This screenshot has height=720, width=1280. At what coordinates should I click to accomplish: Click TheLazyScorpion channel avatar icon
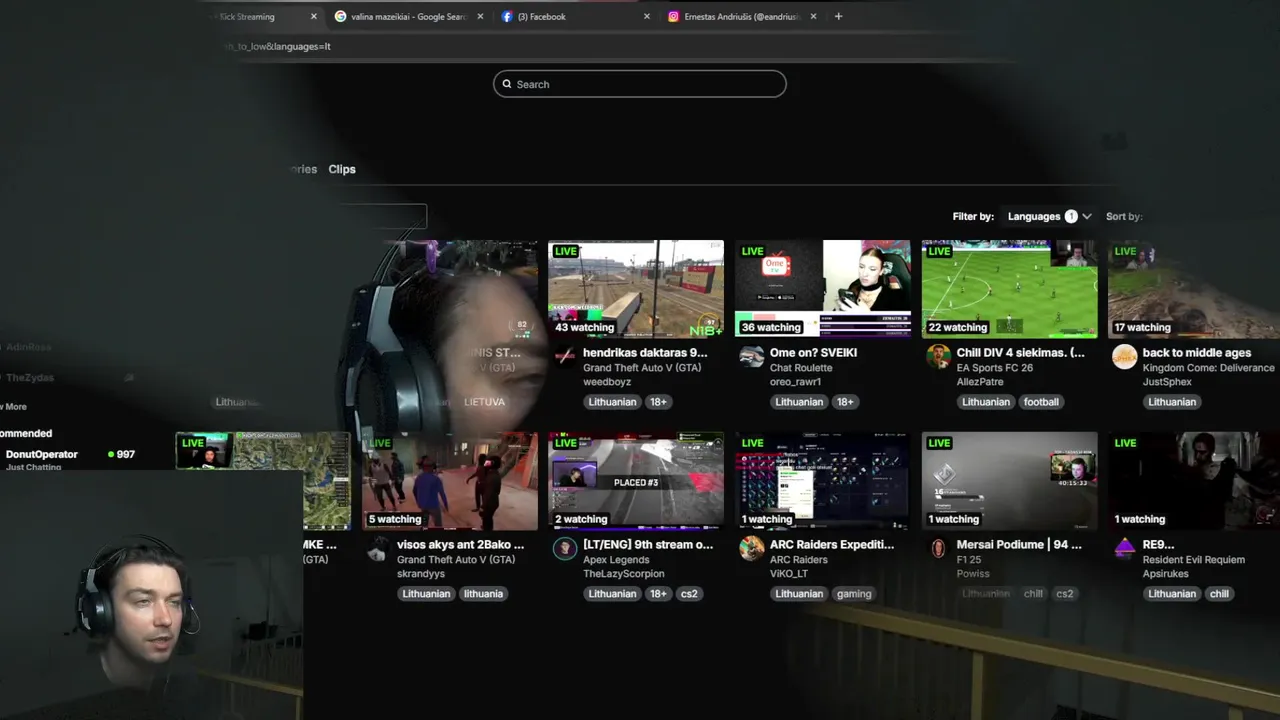click(565, 548)
